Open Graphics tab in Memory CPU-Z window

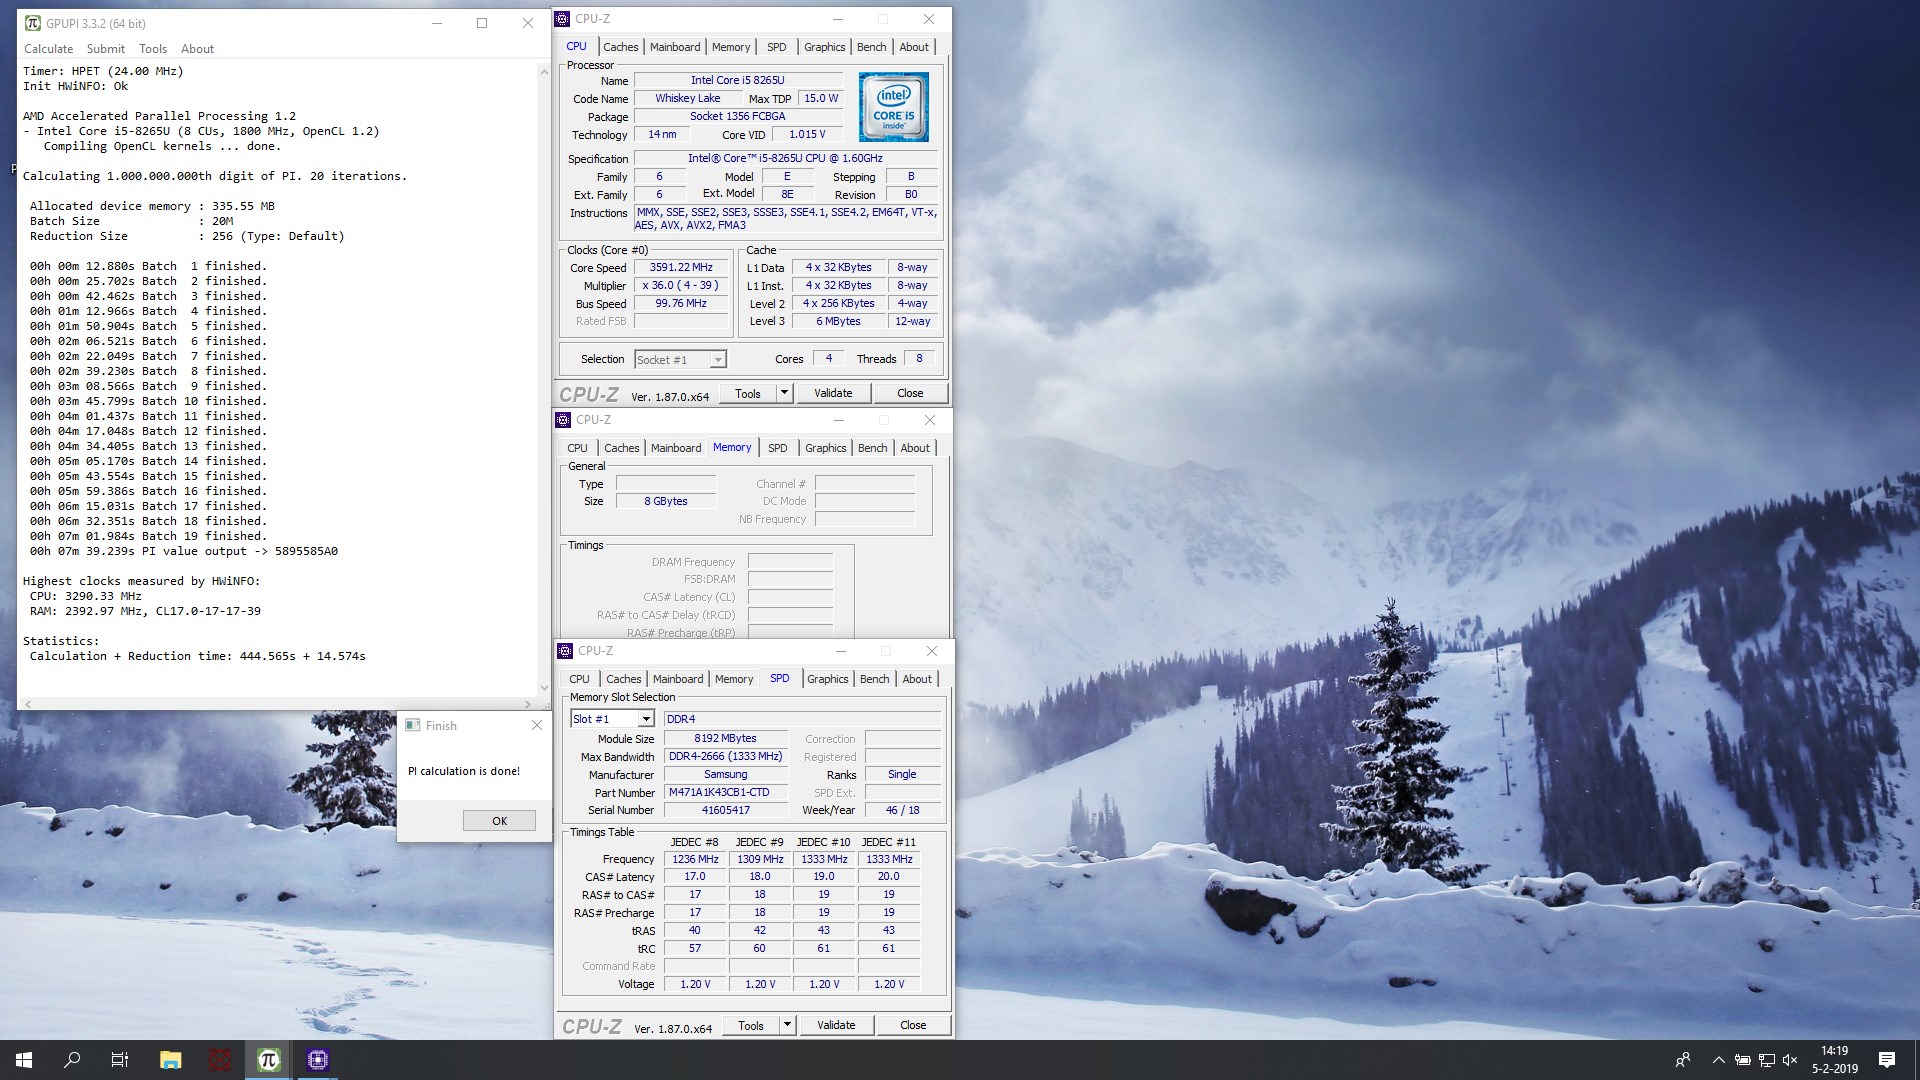point(825,448)
